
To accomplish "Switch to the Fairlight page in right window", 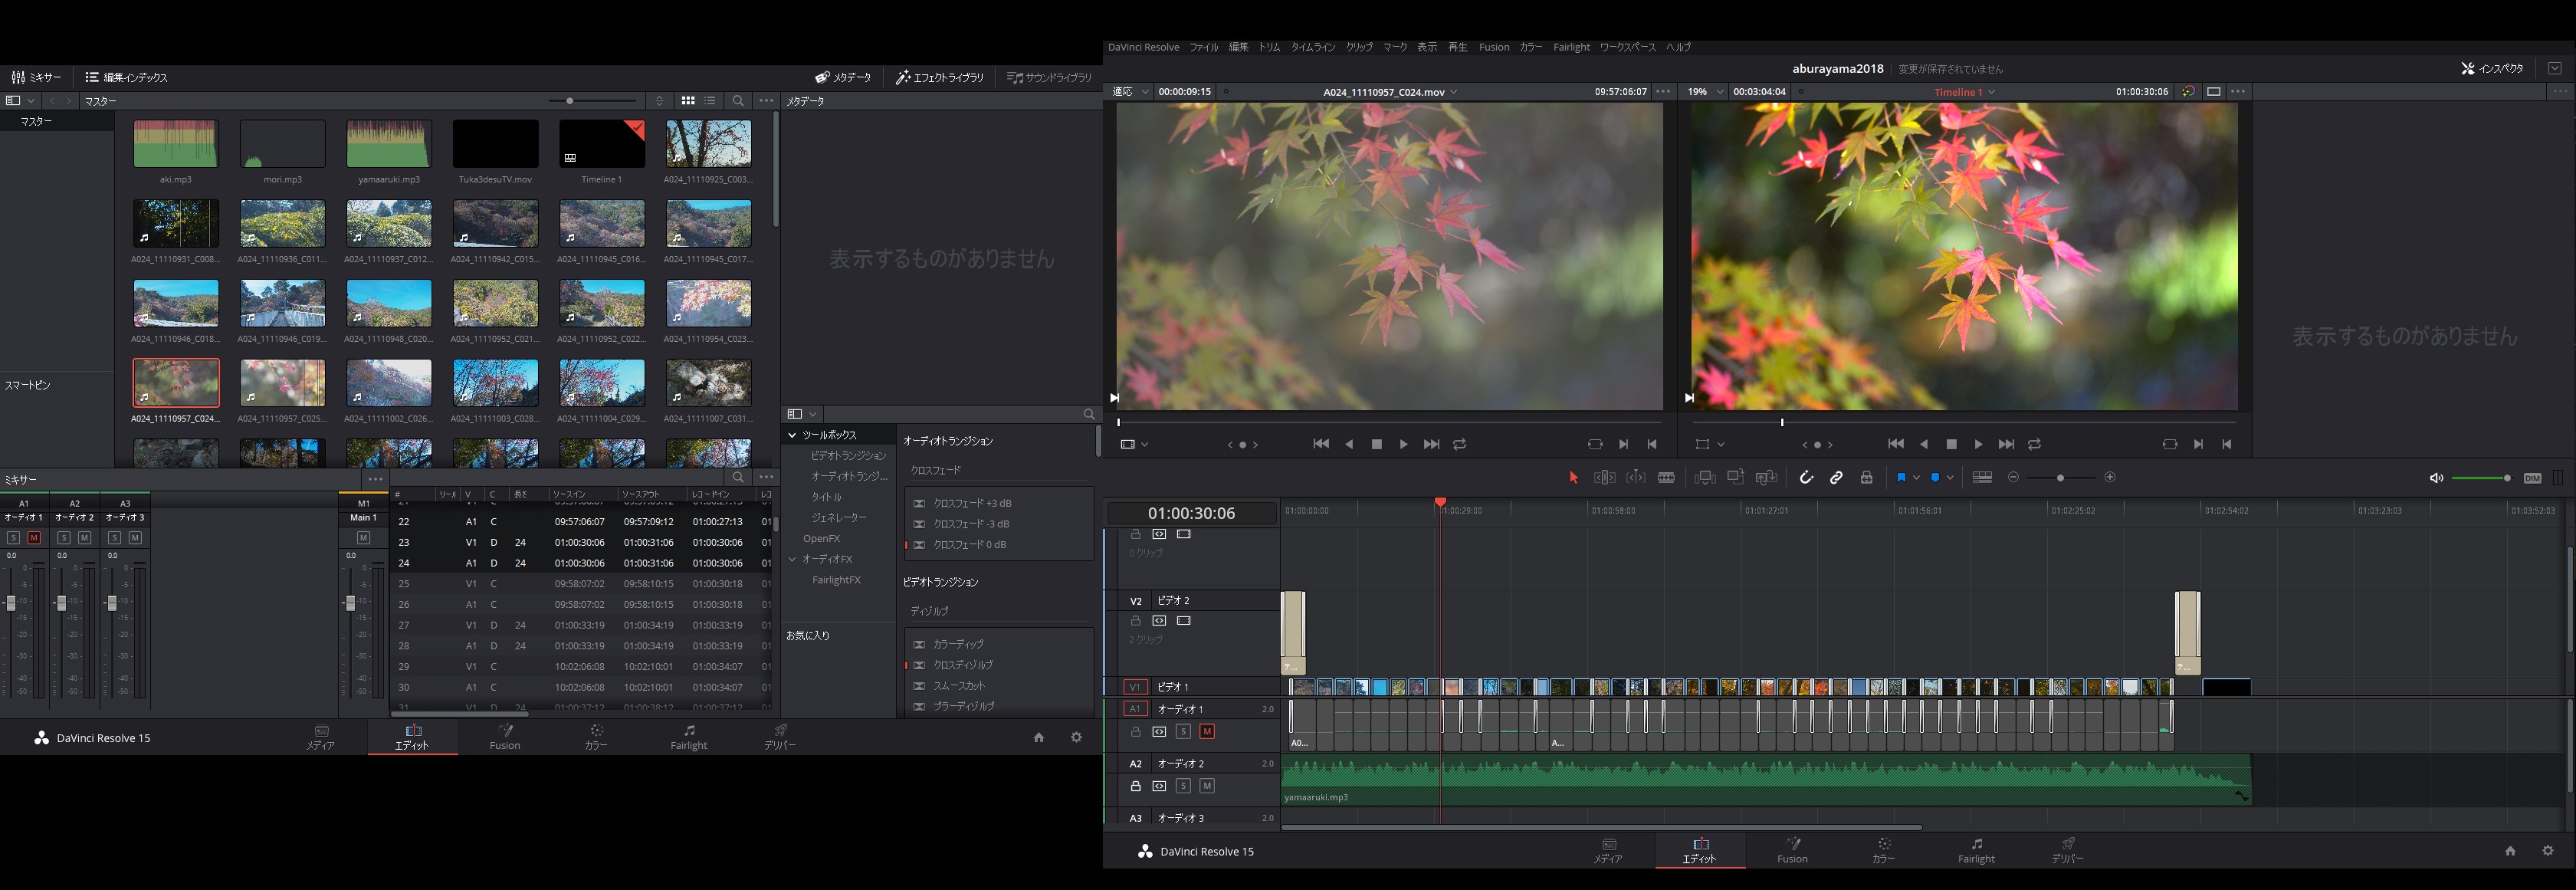I will coord(1975,850).
